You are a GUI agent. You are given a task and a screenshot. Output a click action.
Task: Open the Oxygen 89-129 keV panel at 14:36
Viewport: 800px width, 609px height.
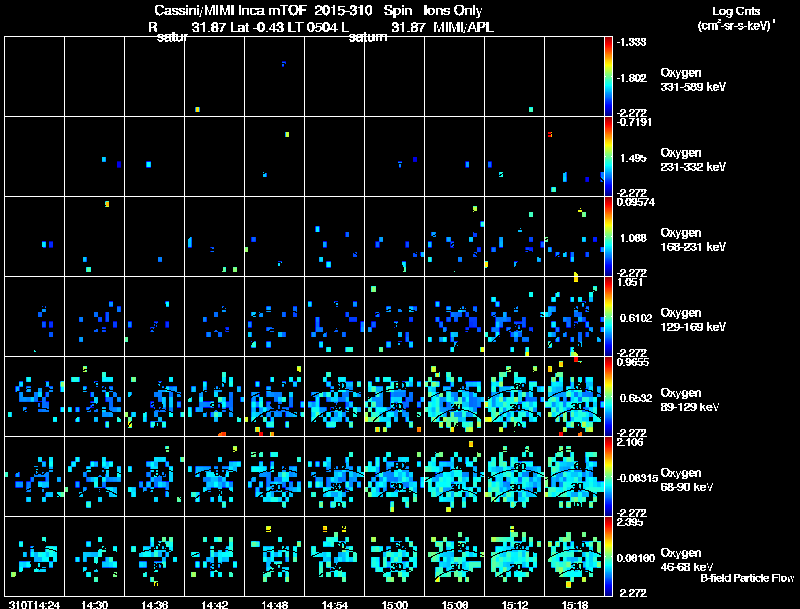coord(155,396)
